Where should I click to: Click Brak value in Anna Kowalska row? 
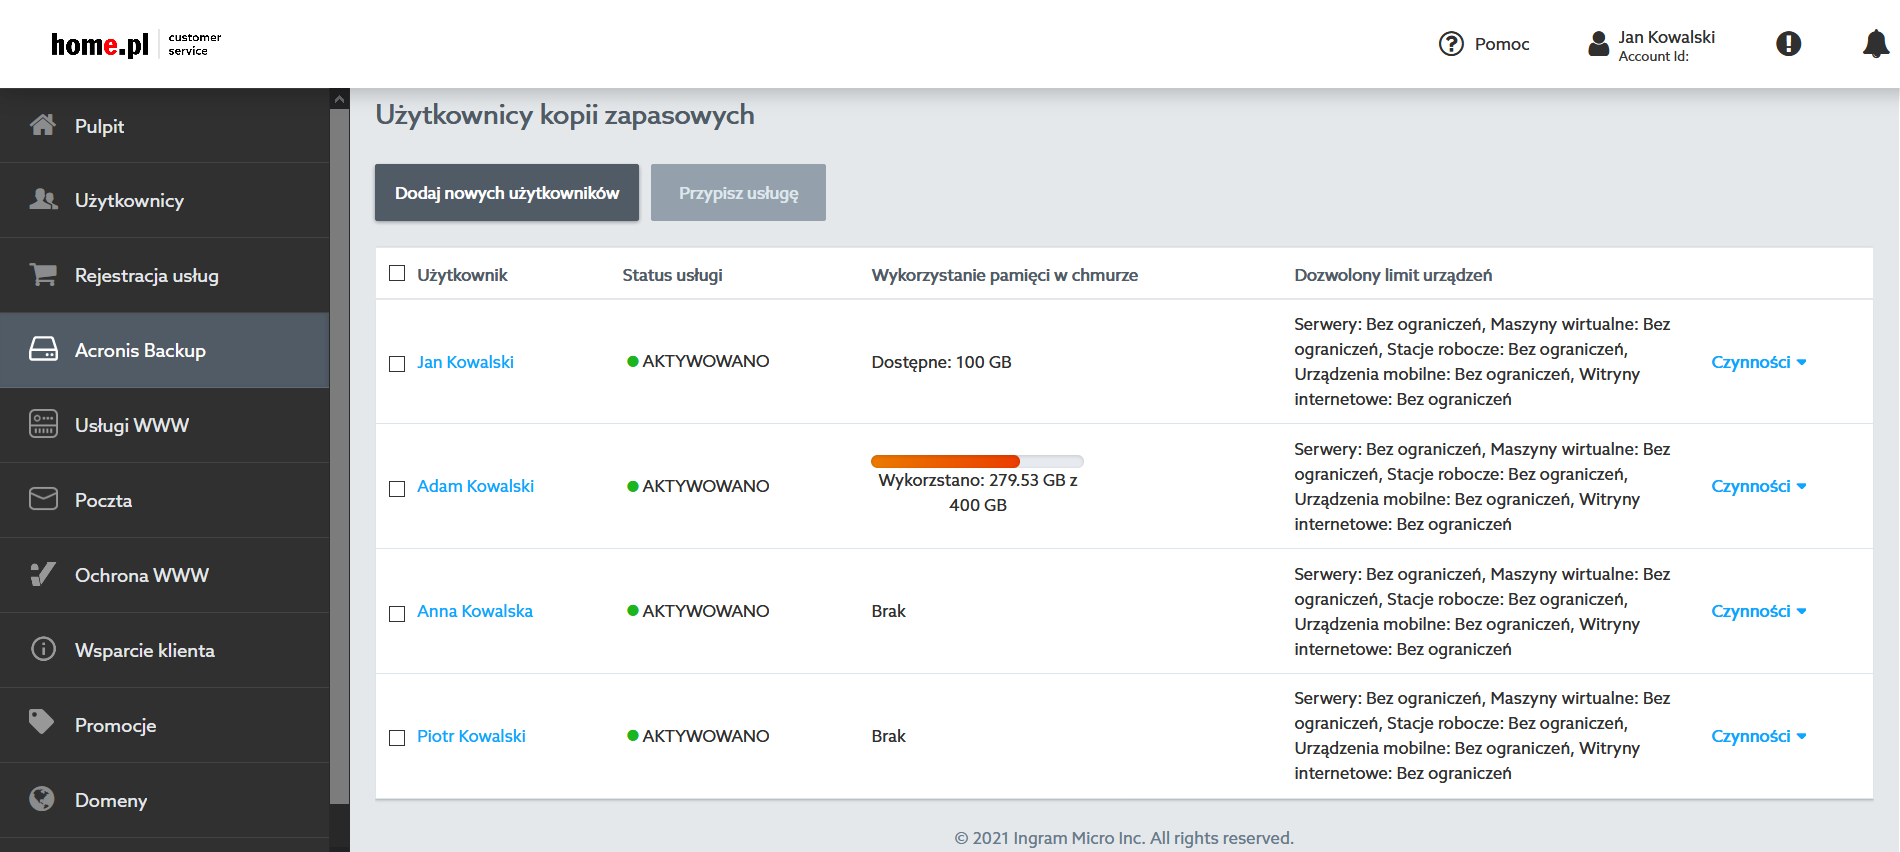coord(888,611)
